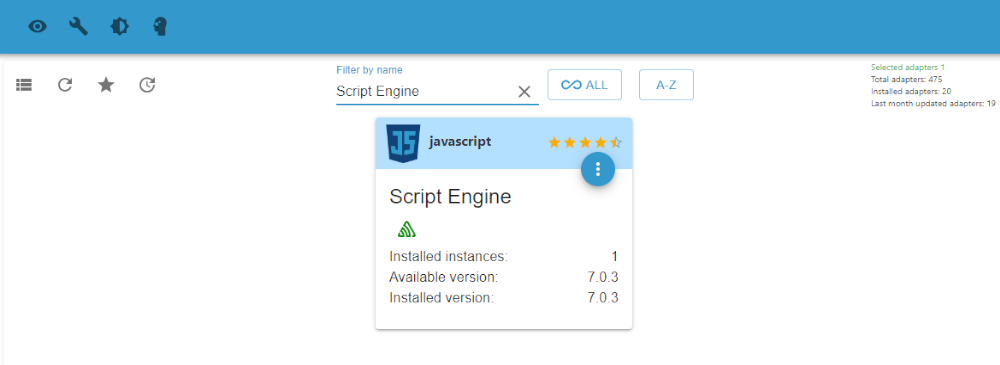Click the head profile icon in header
This screenshot has height=365, width=1000.
click(160, 27)
